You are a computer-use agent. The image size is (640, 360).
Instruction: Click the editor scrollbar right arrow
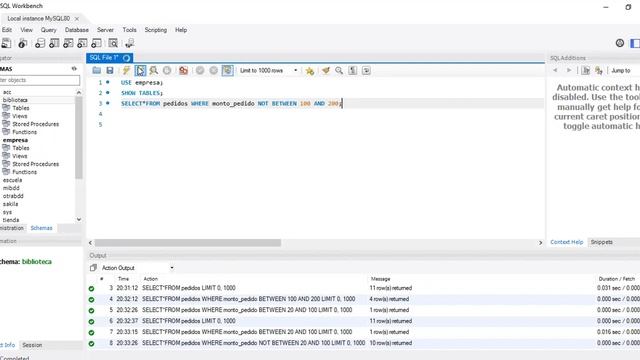[540, 243]
